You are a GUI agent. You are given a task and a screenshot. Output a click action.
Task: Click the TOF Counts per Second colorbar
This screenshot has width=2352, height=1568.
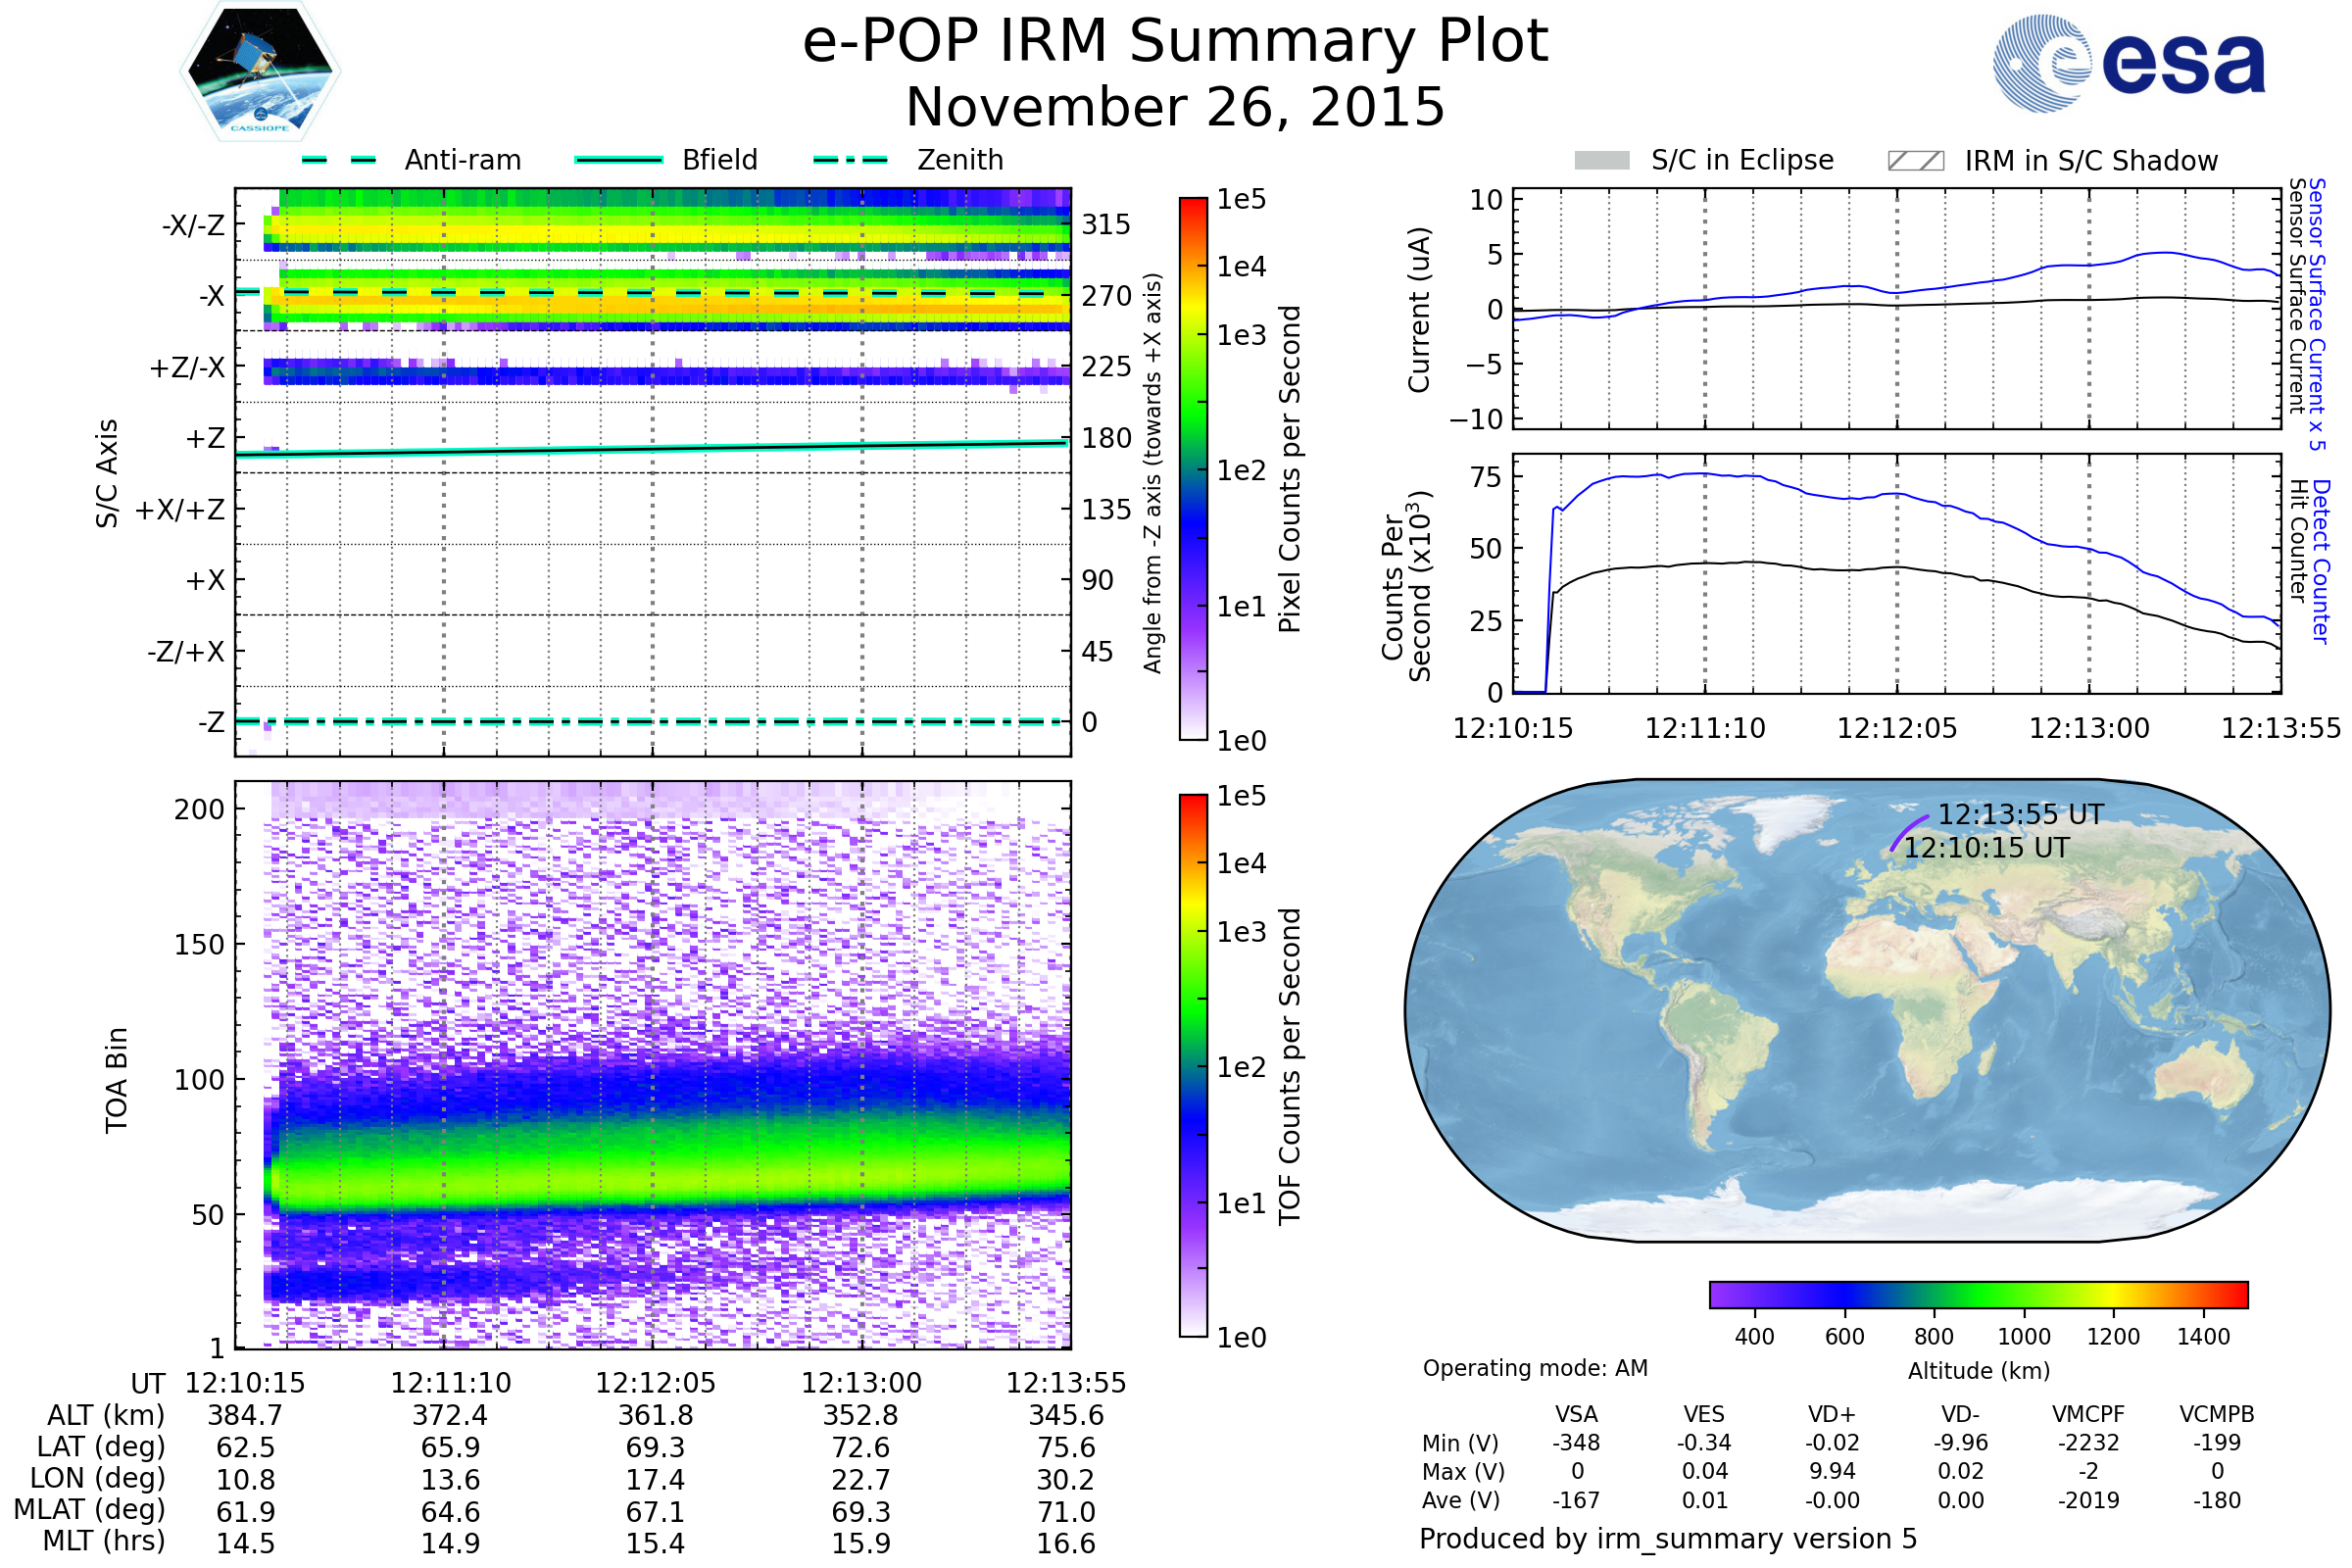click(x=1193, y=1065)
